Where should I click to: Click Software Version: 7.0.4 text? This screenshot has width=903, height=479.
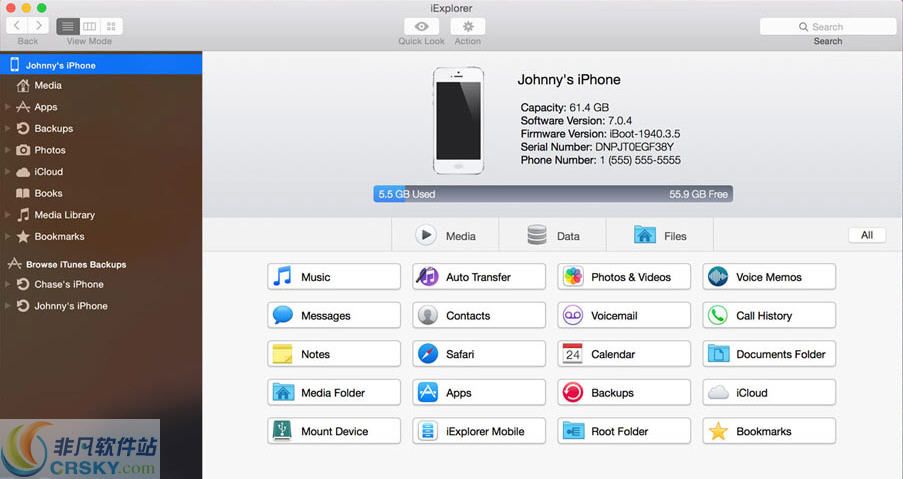[x=576, y=121]
